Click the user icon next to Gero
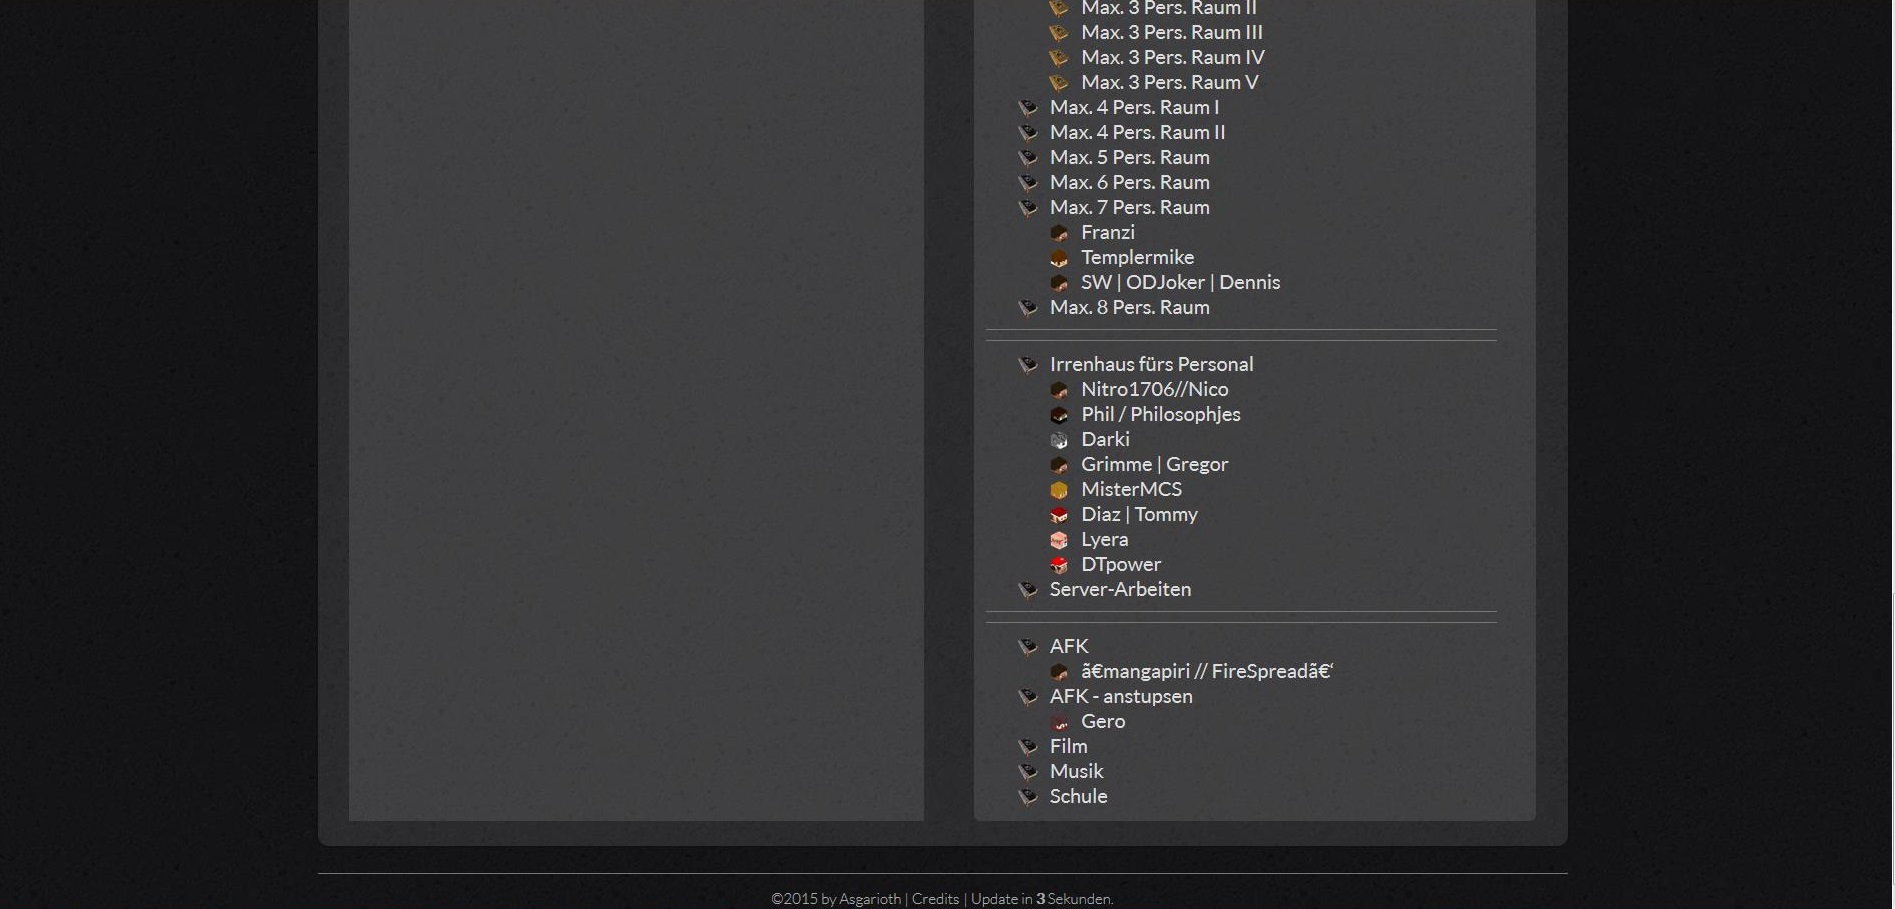This screenshot has width=1895, height=909. (1059, 722)
